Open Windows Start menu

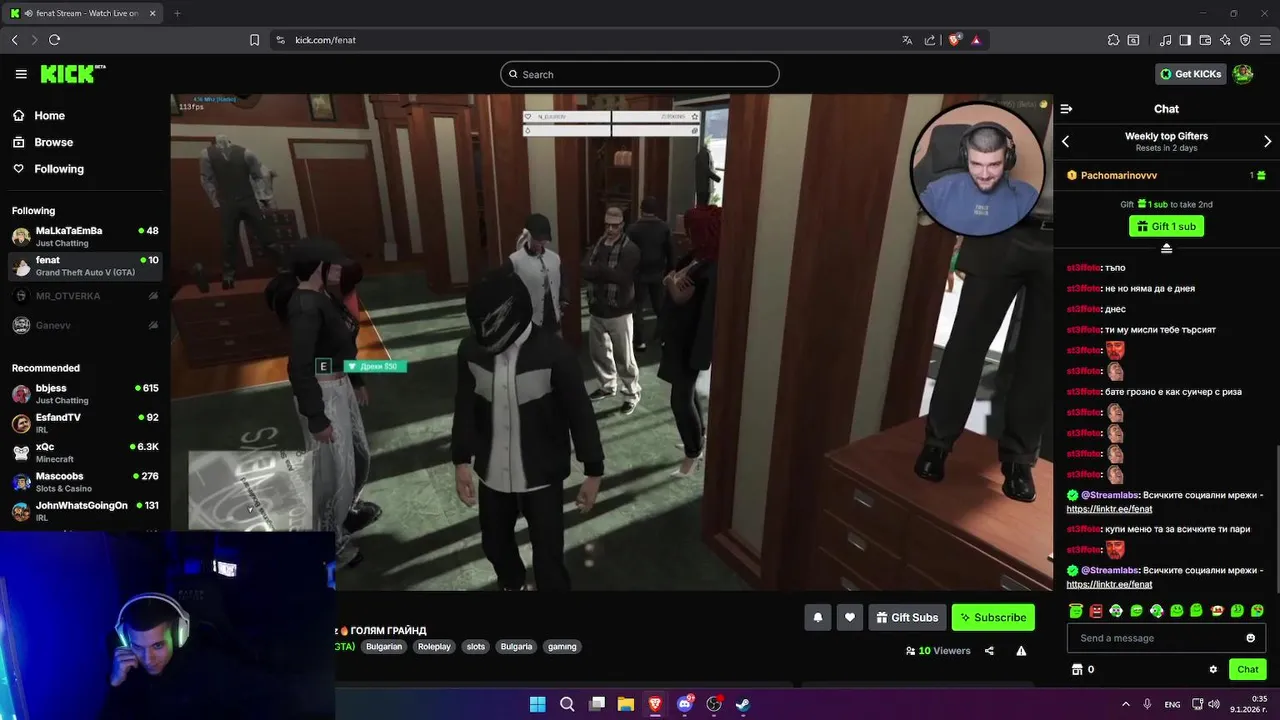pos(537,704)
